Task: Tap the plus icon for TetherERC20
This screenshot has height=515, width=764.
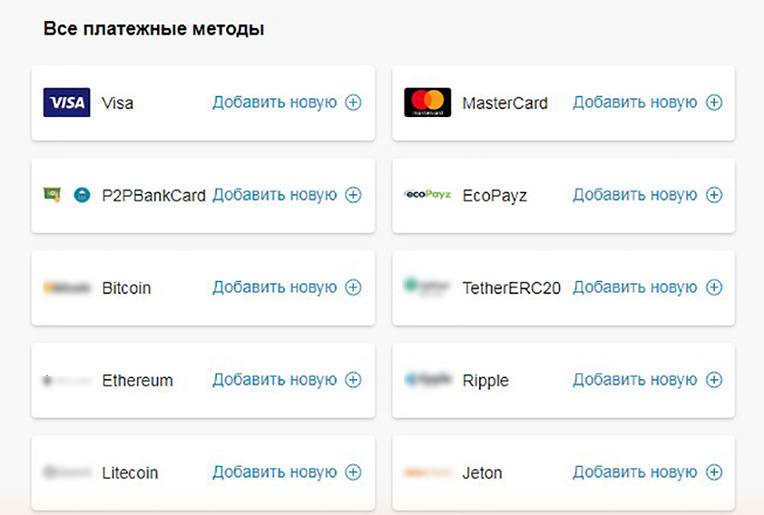Action: click(x=714, y=288)
